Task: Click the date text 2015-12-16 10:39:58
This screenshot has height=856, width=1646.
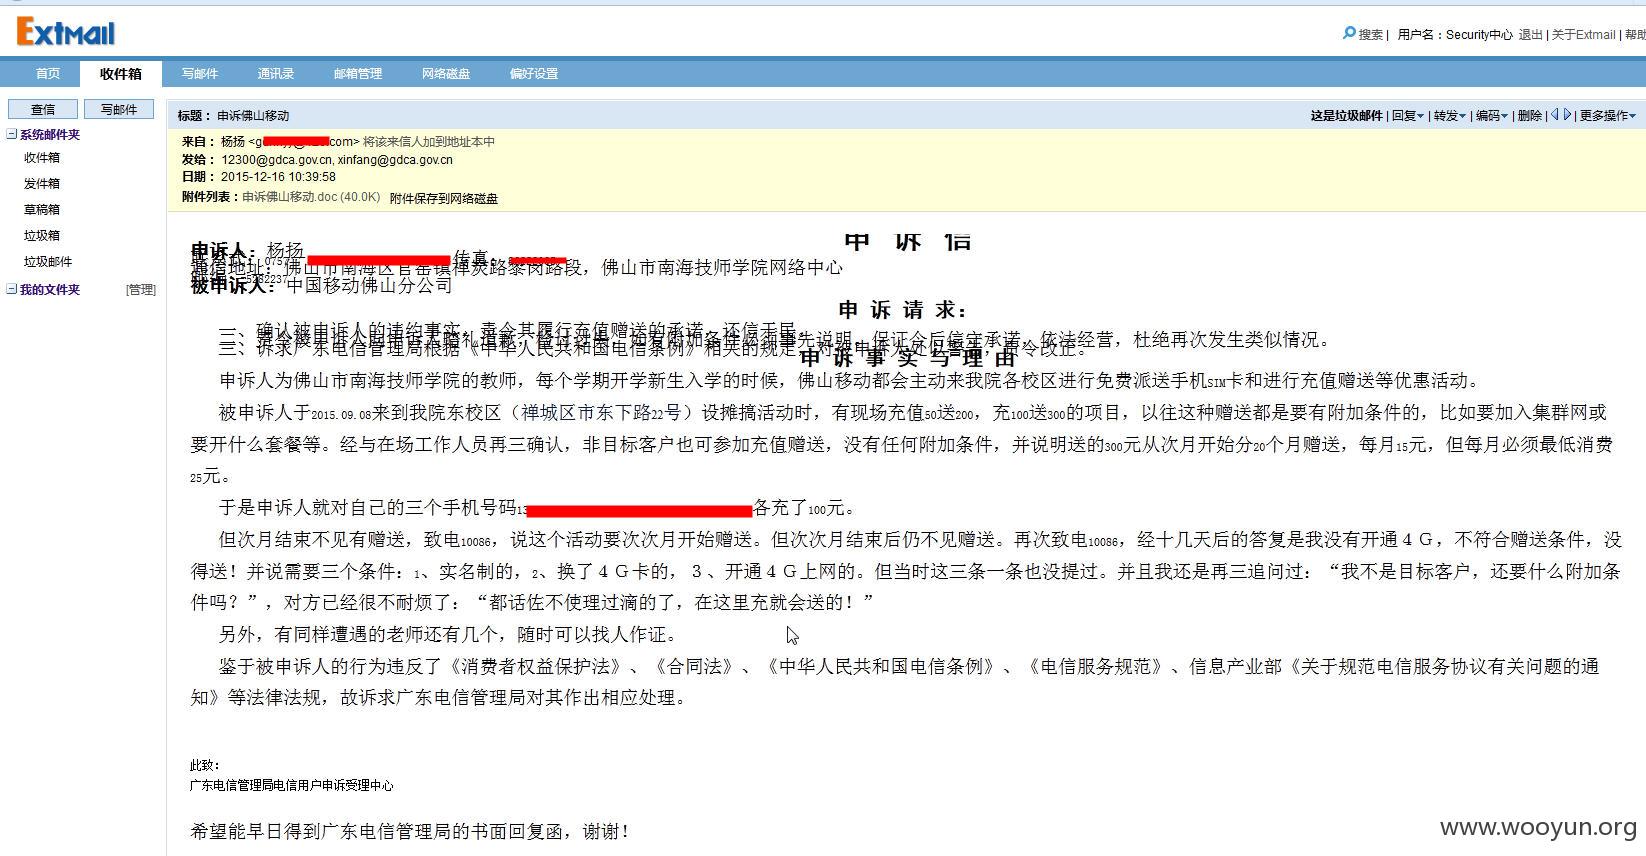Action: click(278, 177)
